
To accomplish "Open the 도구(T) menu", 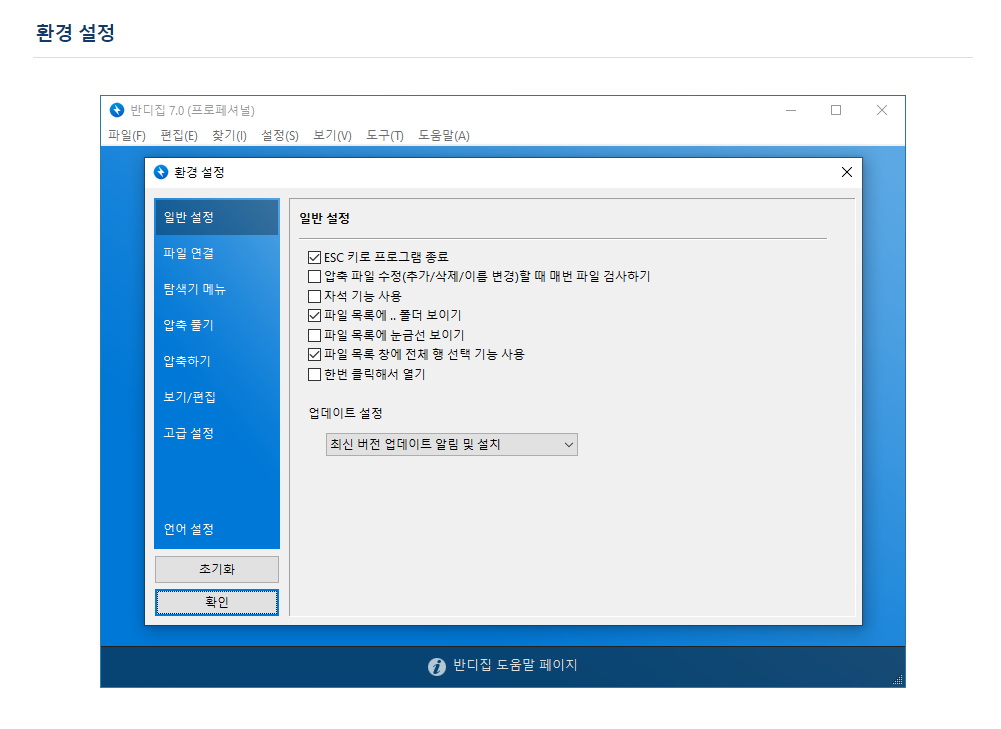I will click(384, 135).
